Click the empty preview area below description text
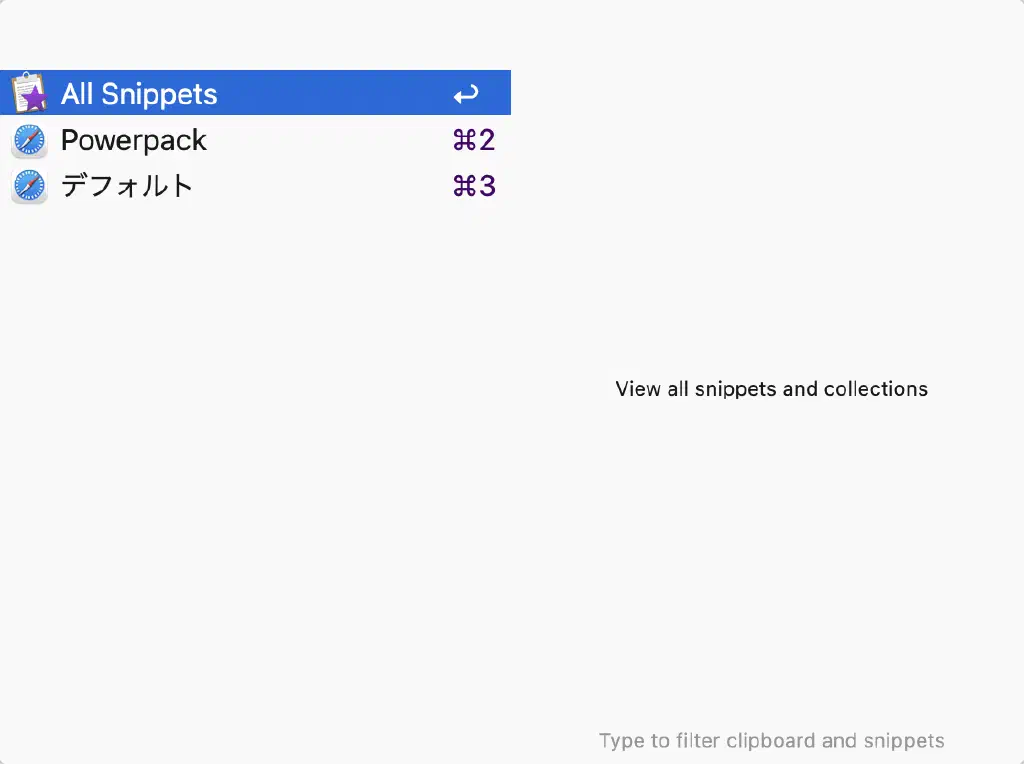This screenshot has height=764, width=1024. click(x=770, y=560)
